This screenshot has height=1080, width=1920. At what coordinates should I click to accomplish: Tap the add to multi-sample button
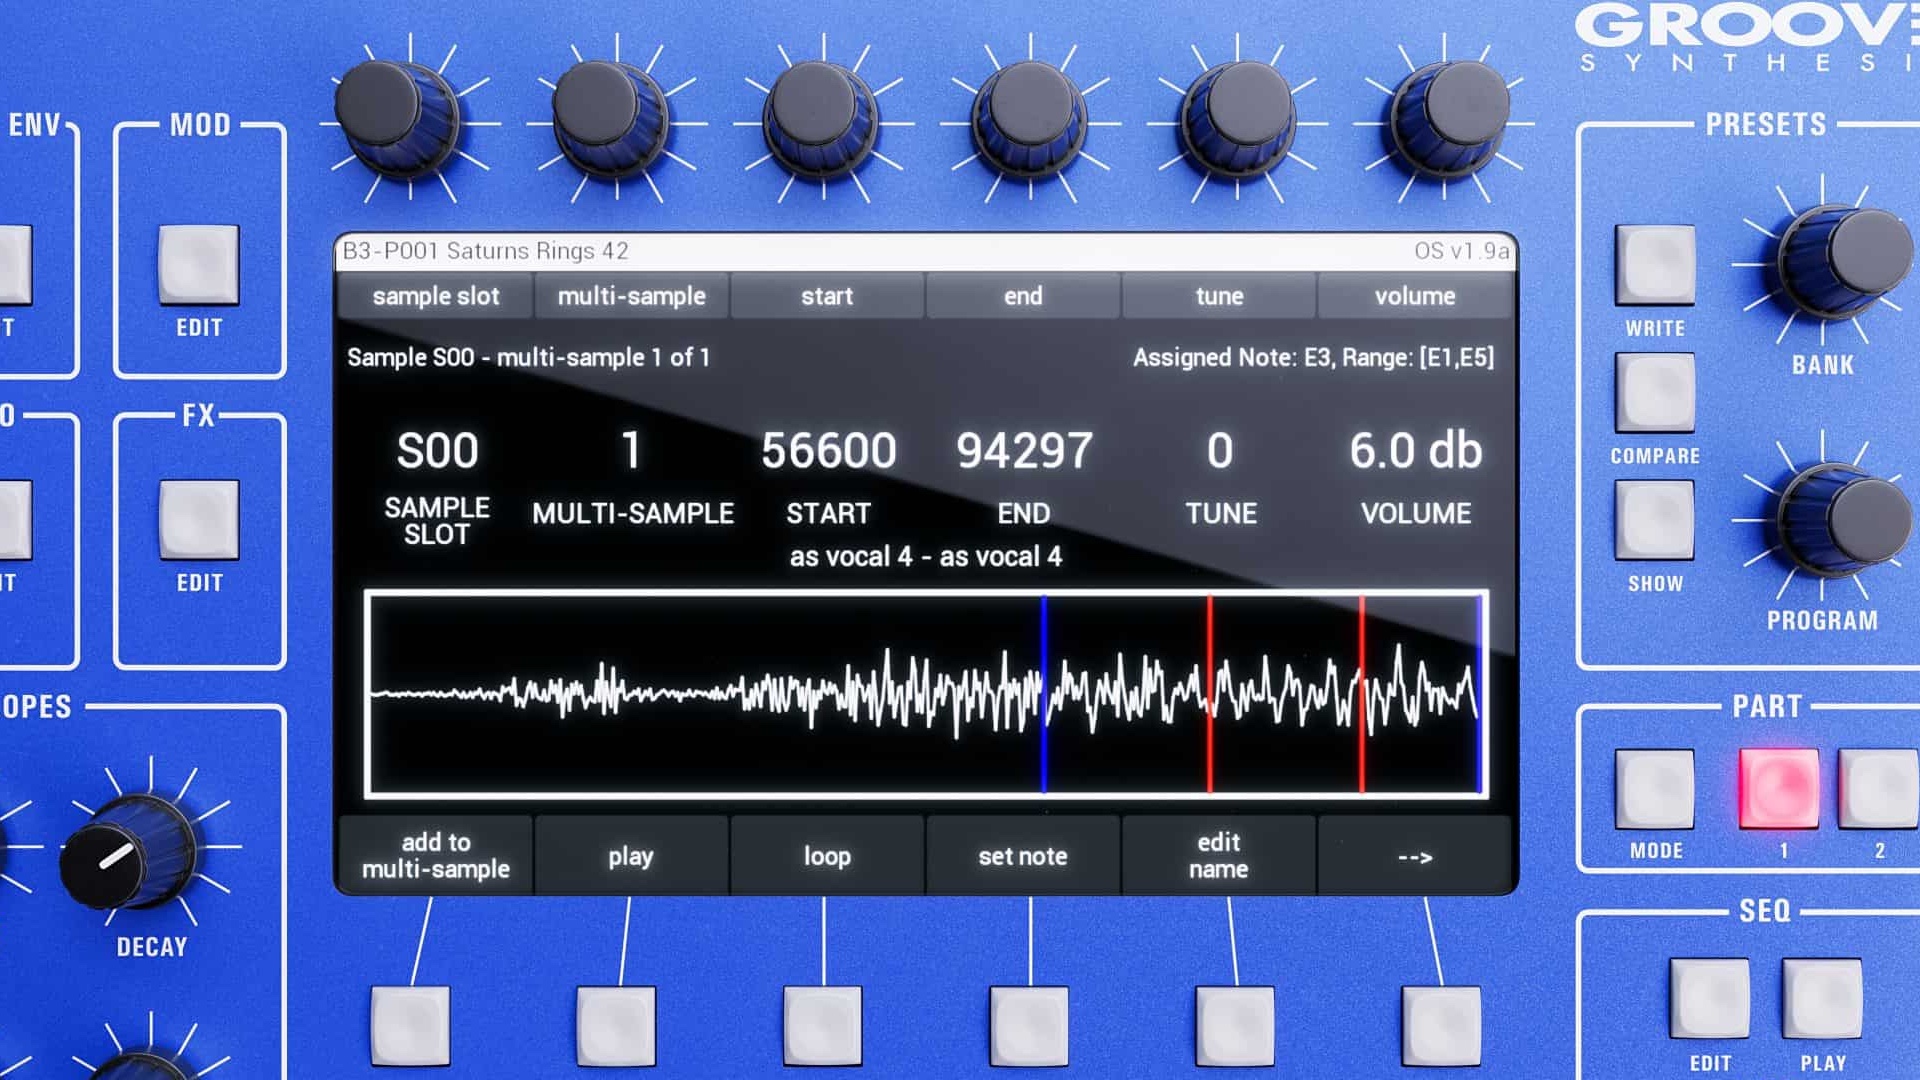click(x=435, y=856)
